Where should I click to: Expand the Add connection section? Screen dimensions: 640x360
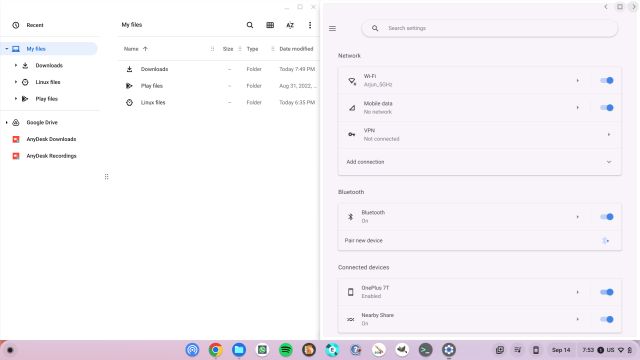point(609,162)
